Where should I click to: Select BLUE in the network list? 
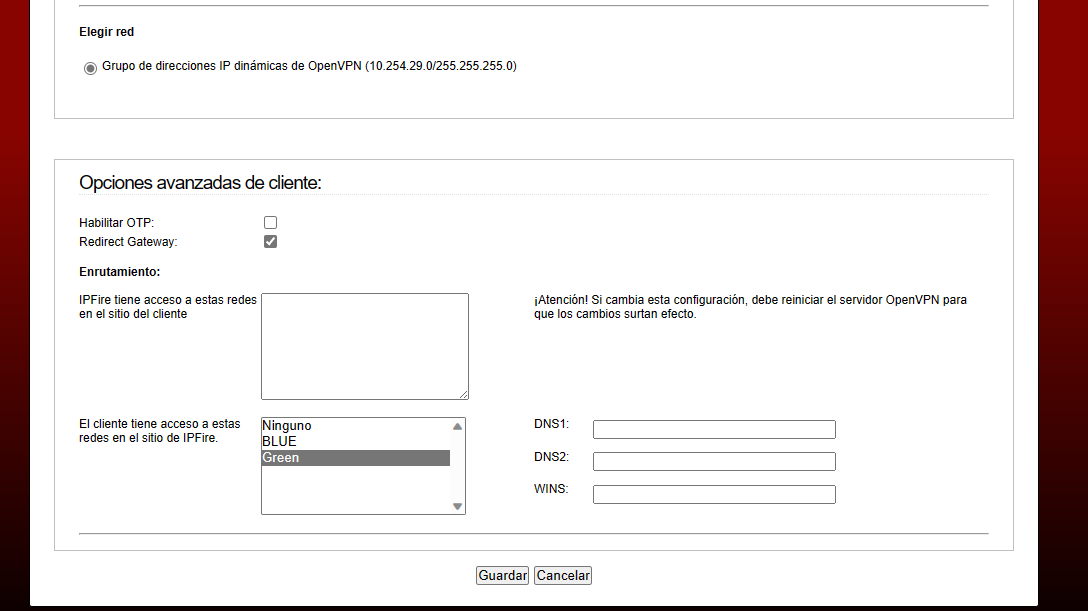pos(355,442)
